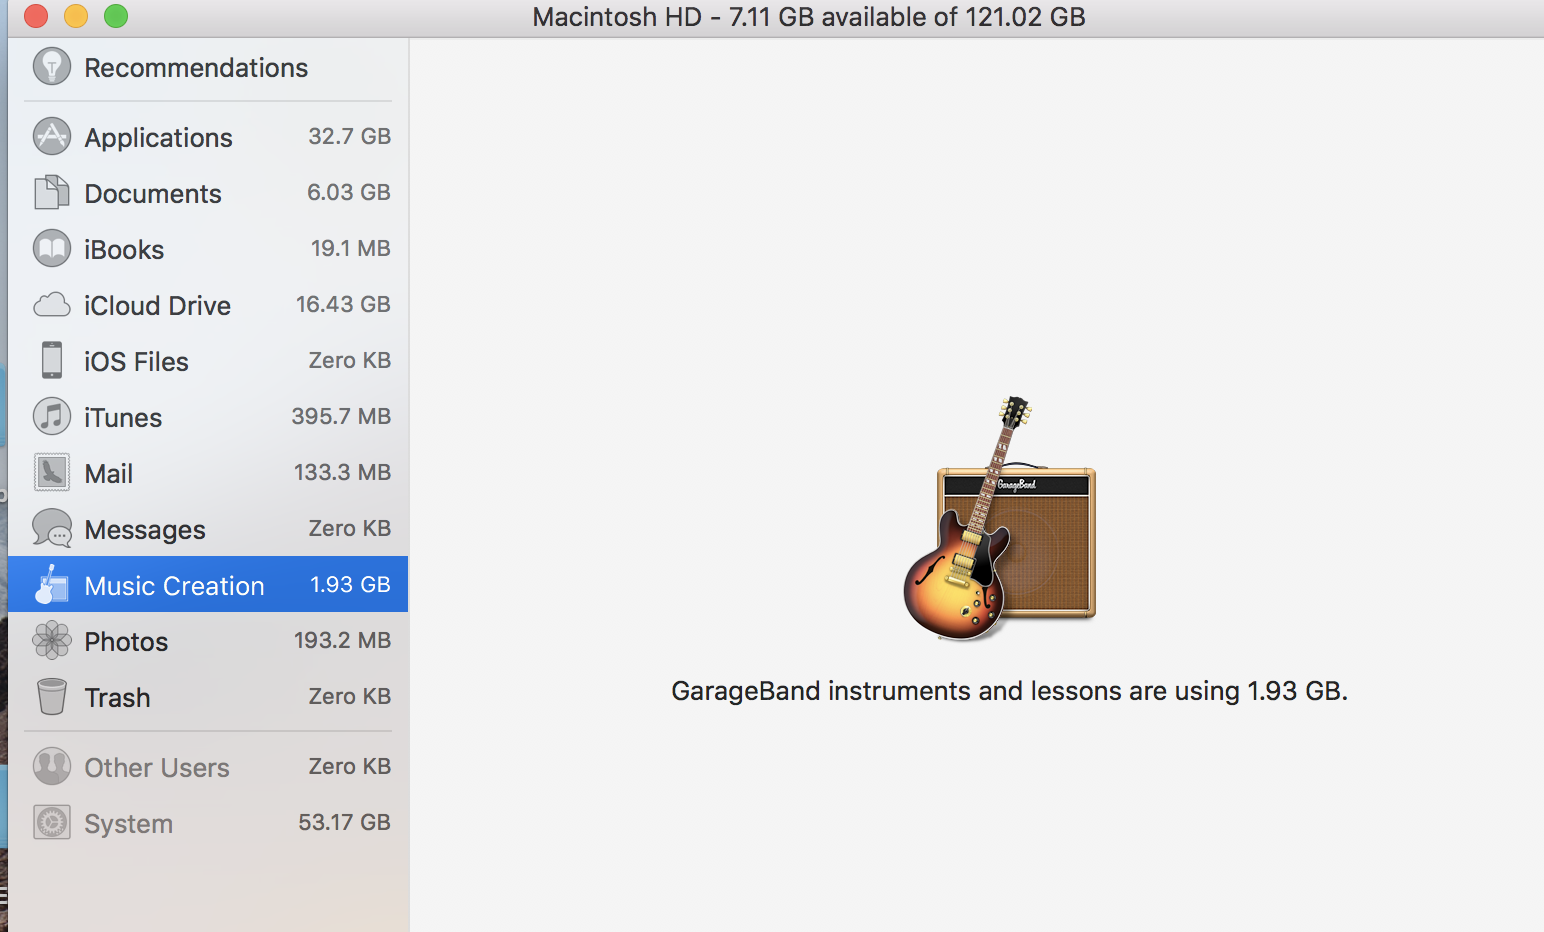Click the 19.1 MB iBooks size
1544x932 pixels.
pos(351,248)
